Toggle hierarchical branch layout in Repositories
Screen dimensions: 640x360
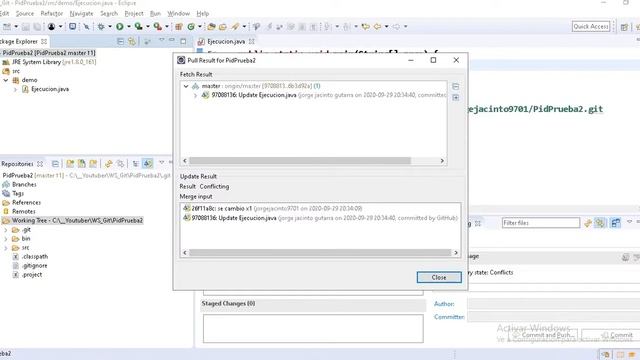136,164
